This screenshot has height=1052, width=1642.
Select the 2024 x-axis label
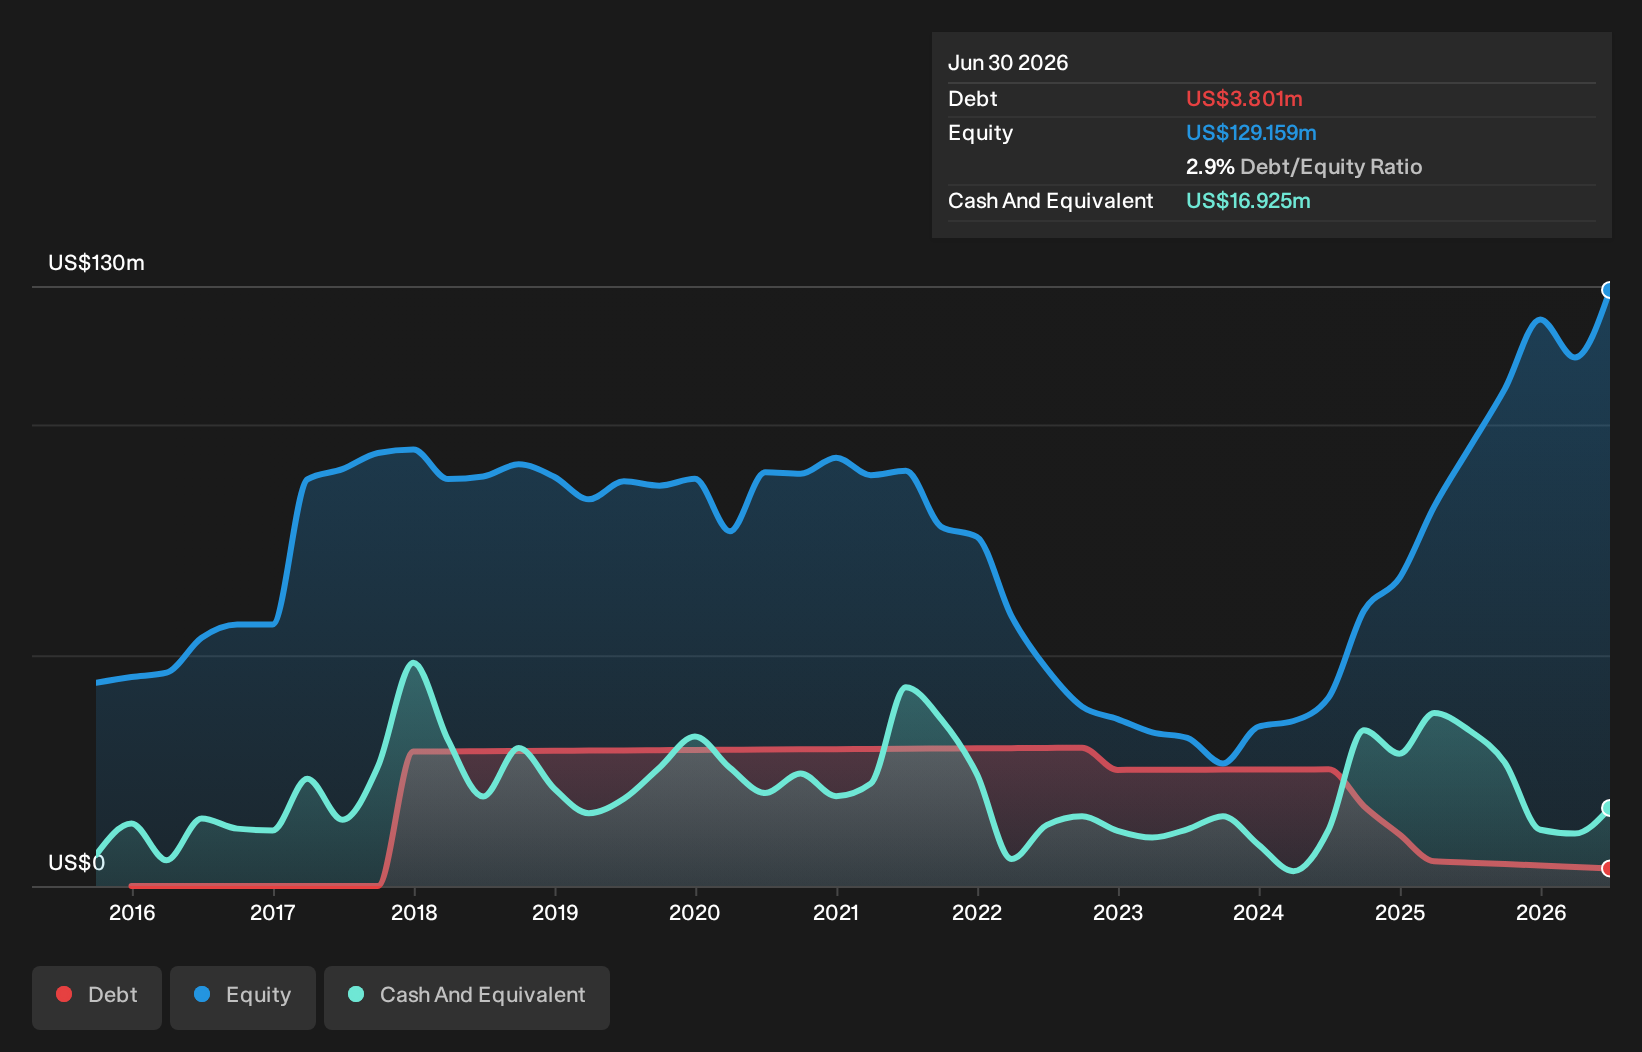(x=1259, y=912)
